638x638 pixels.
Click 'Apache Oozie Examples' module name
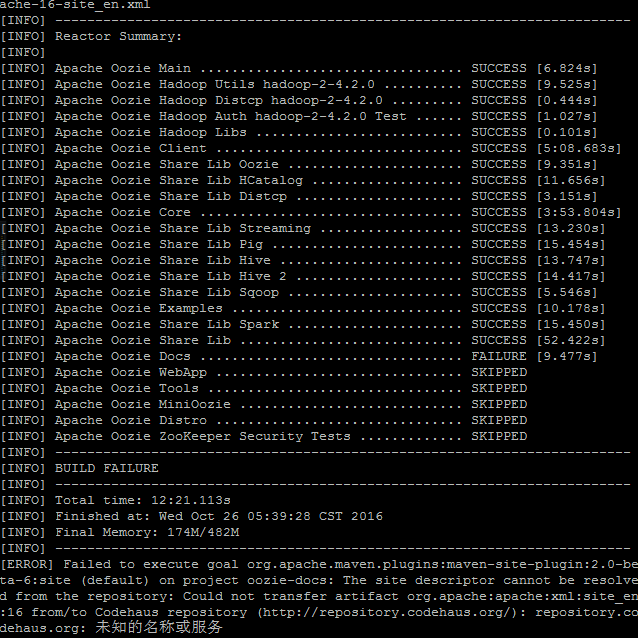click(139, 308)
